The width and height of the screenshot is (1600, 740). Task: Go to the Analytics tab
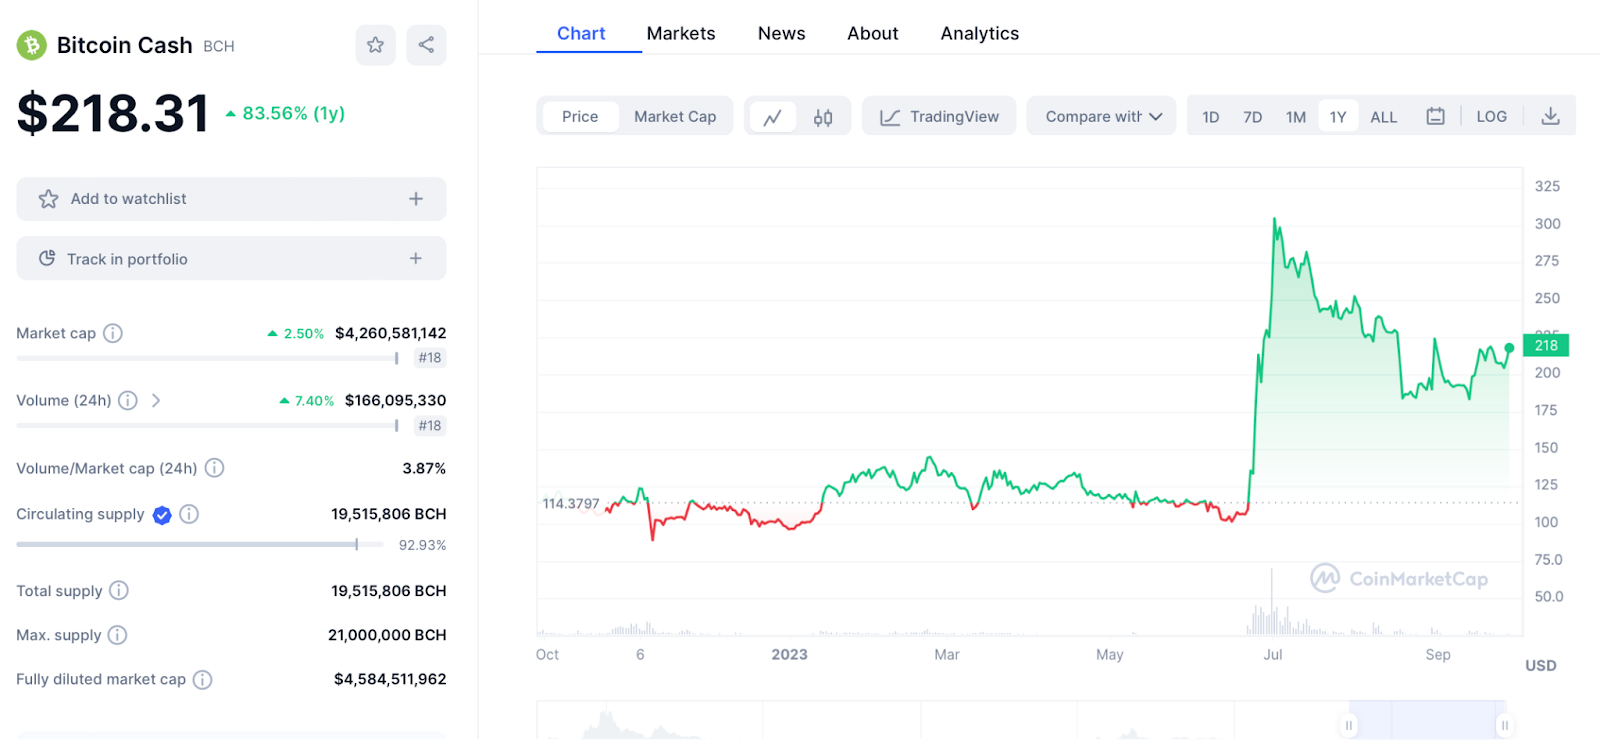pos(979,33)
